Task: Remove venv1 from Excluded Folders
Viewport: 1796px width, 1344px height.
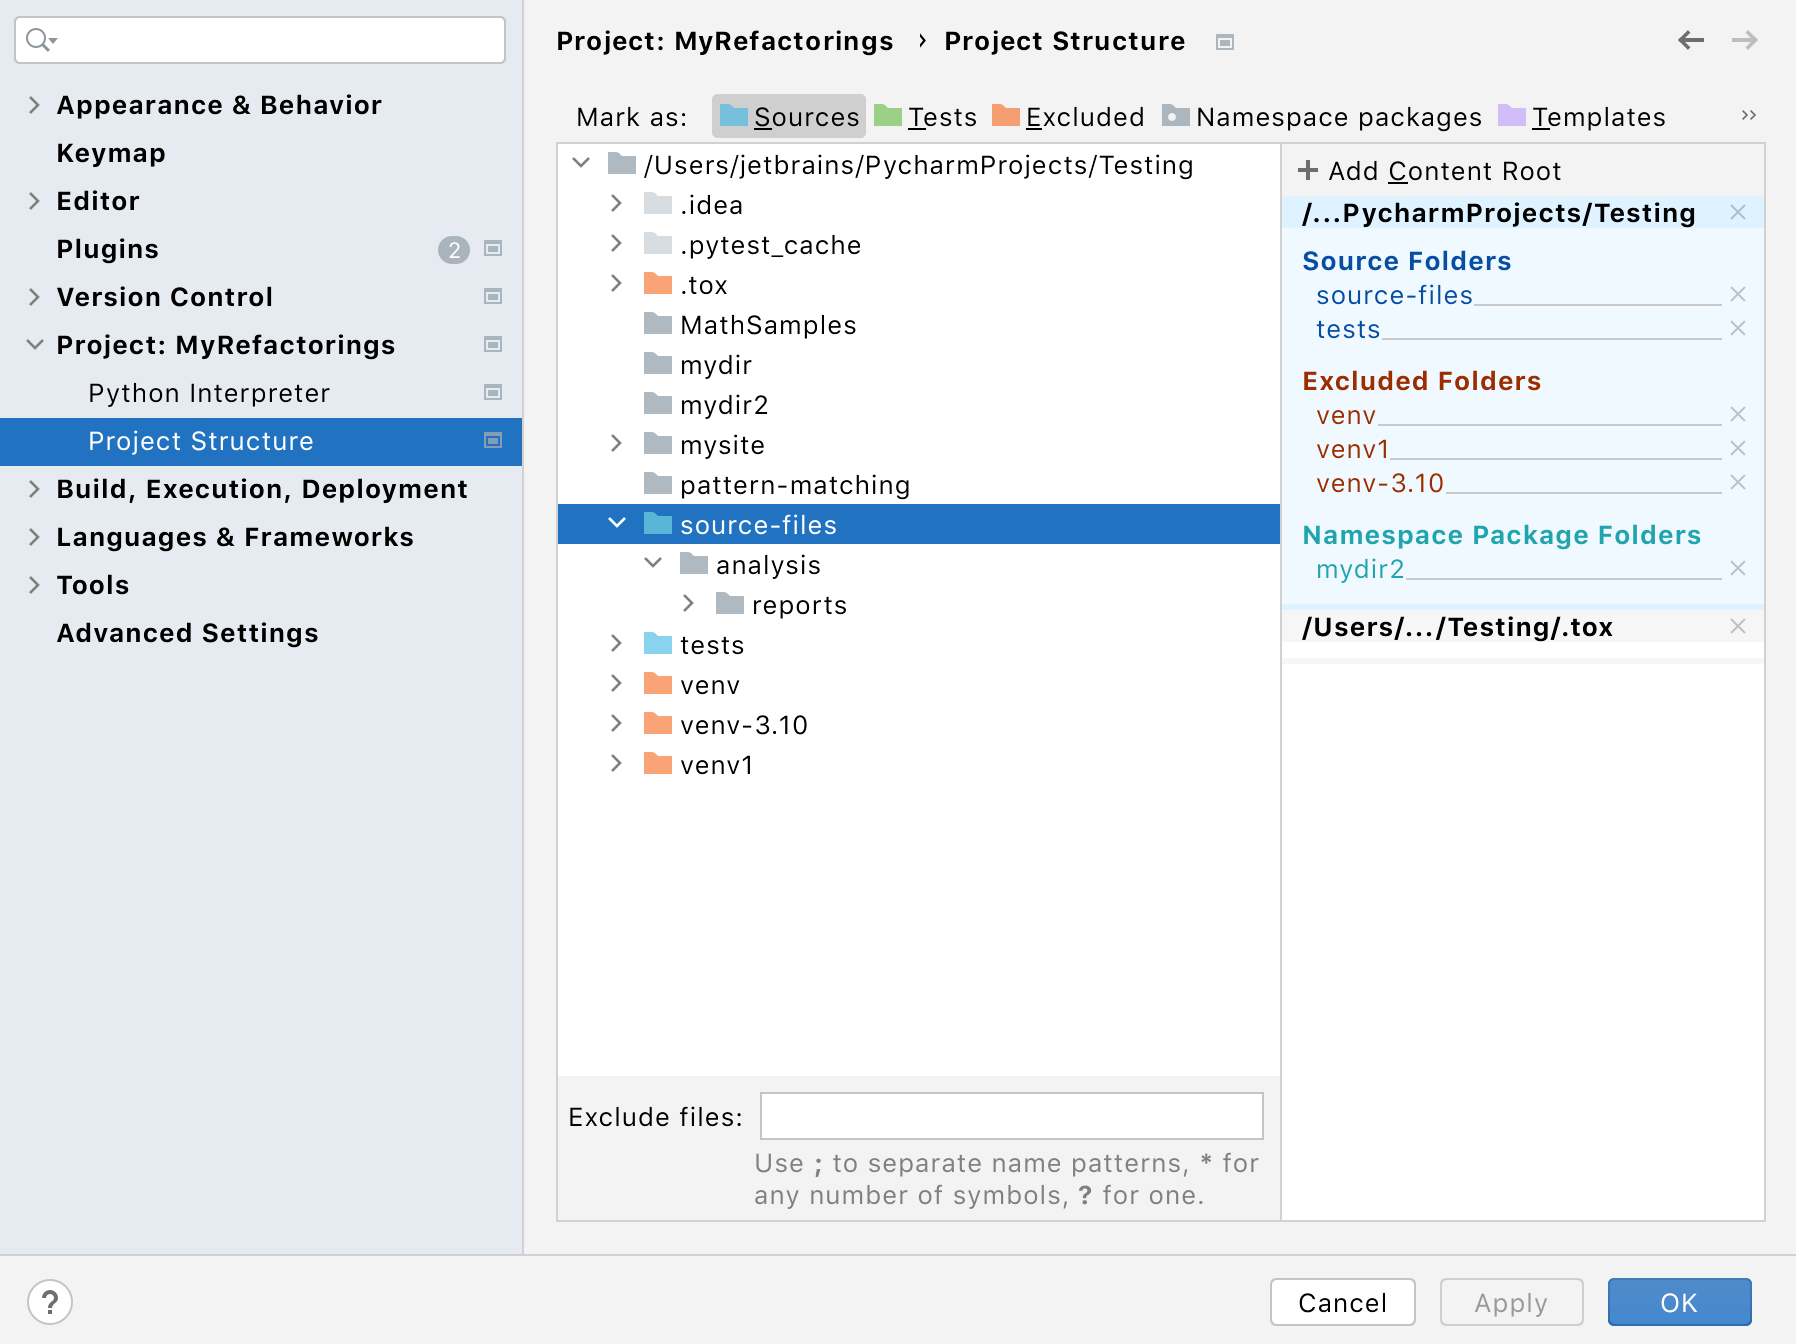Action: point(1738,450)
